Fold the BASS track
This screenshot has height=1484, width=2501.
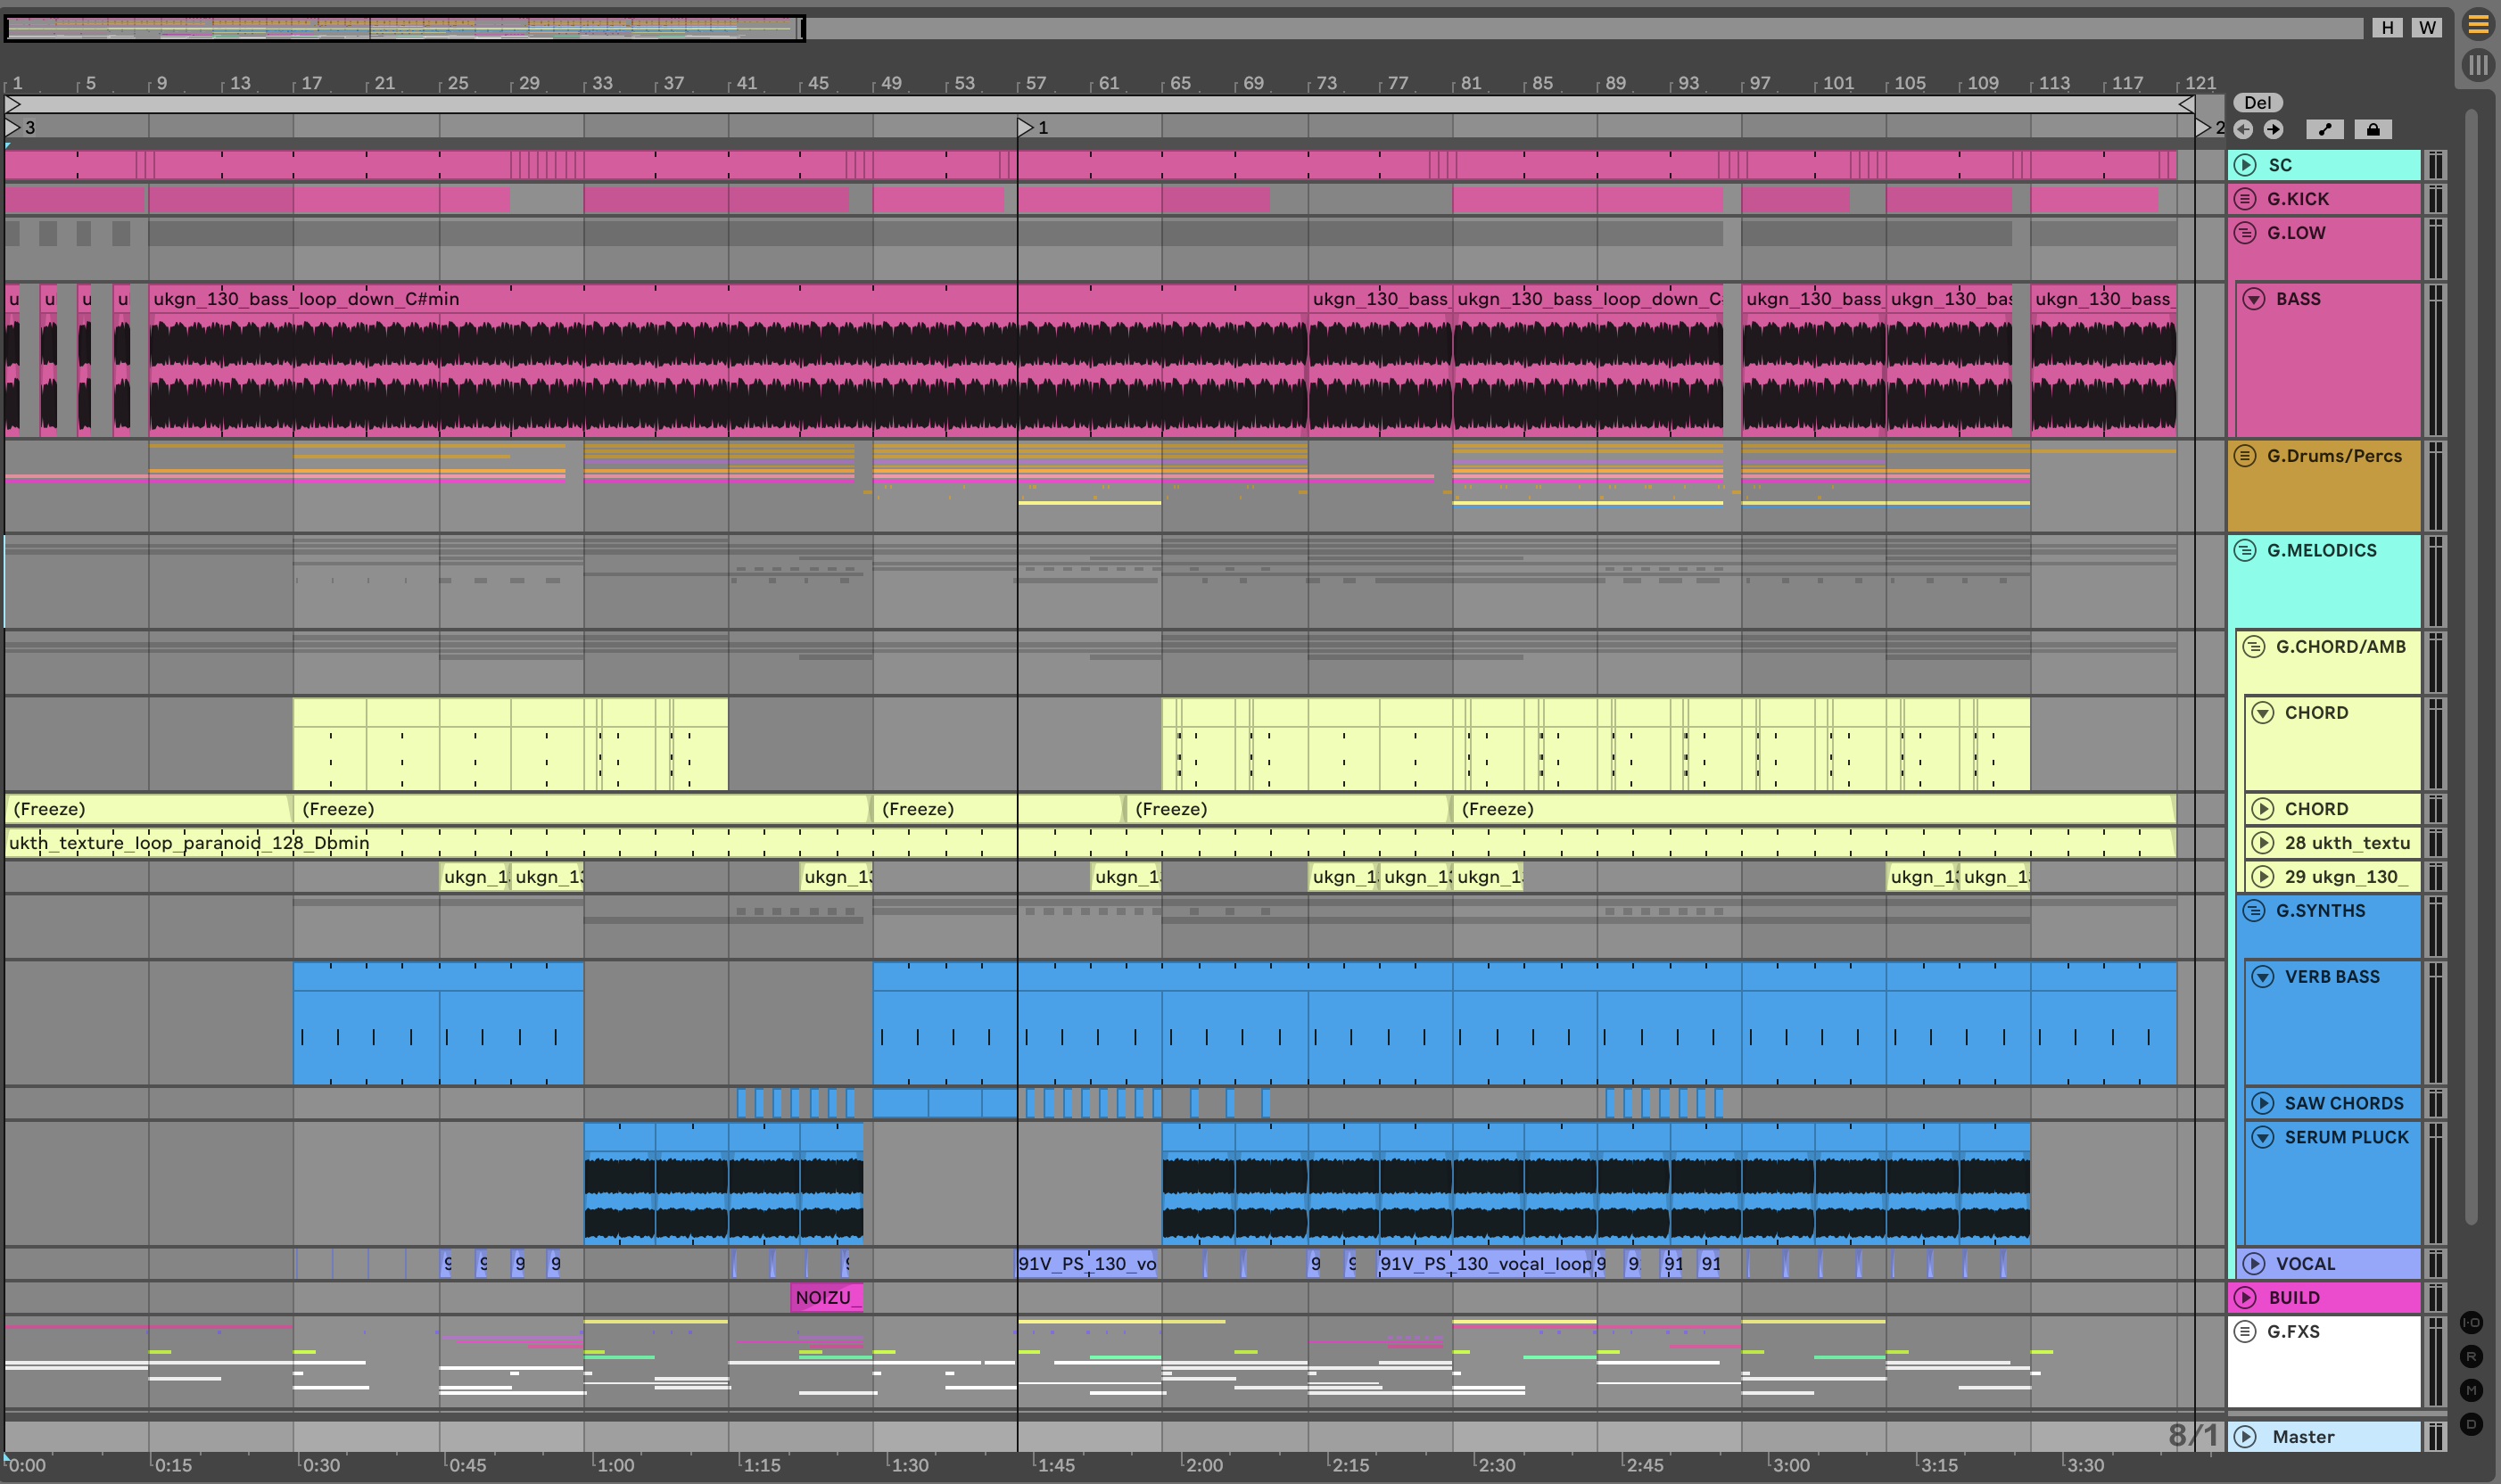[x=2254, y=298]
